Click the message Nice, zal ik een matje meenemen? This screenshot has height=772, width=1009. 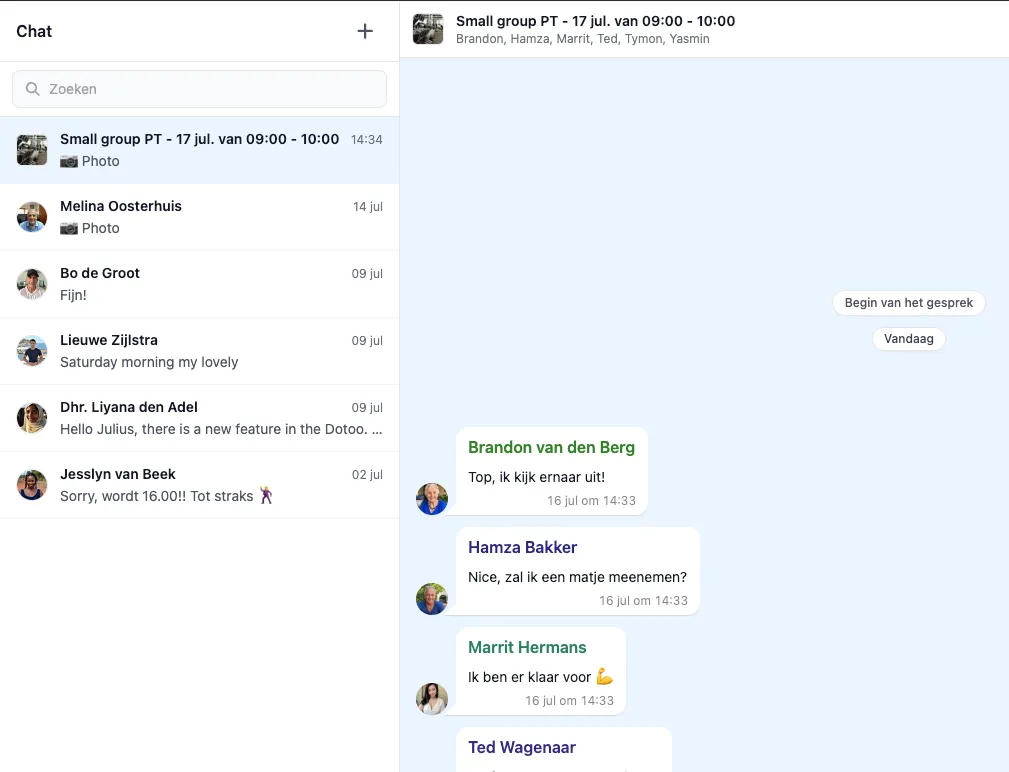(577, 577)
